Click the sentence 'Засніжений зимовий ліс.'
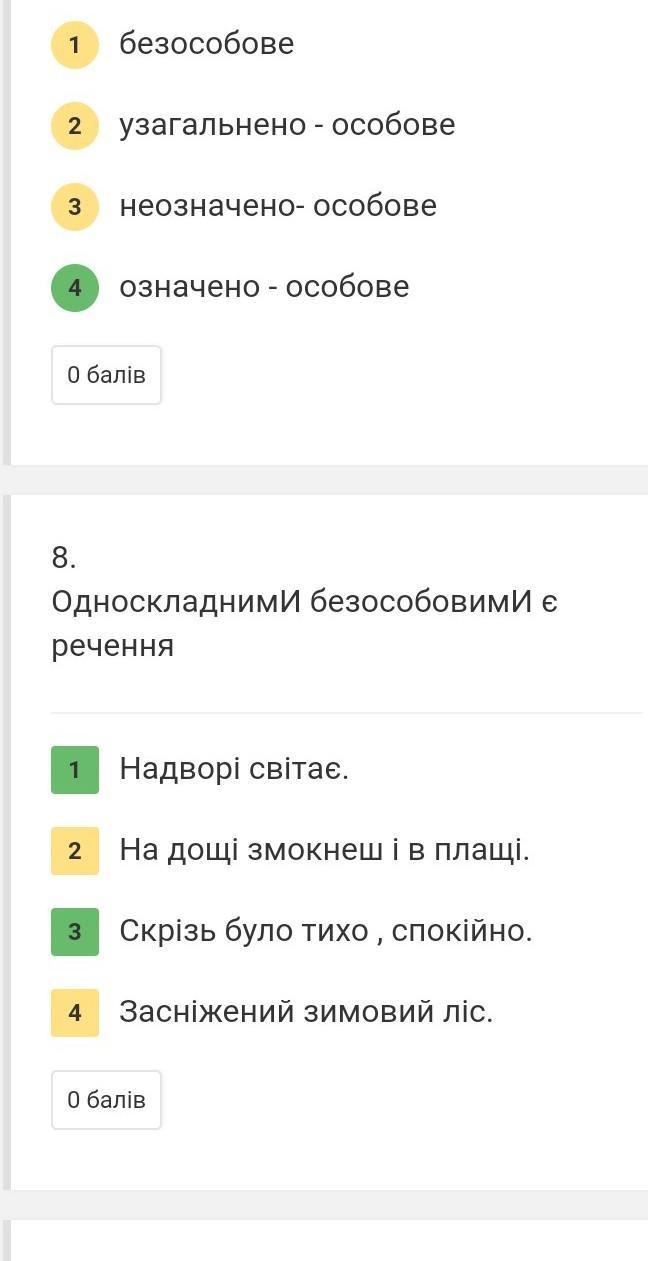 tap(307, 1012)
